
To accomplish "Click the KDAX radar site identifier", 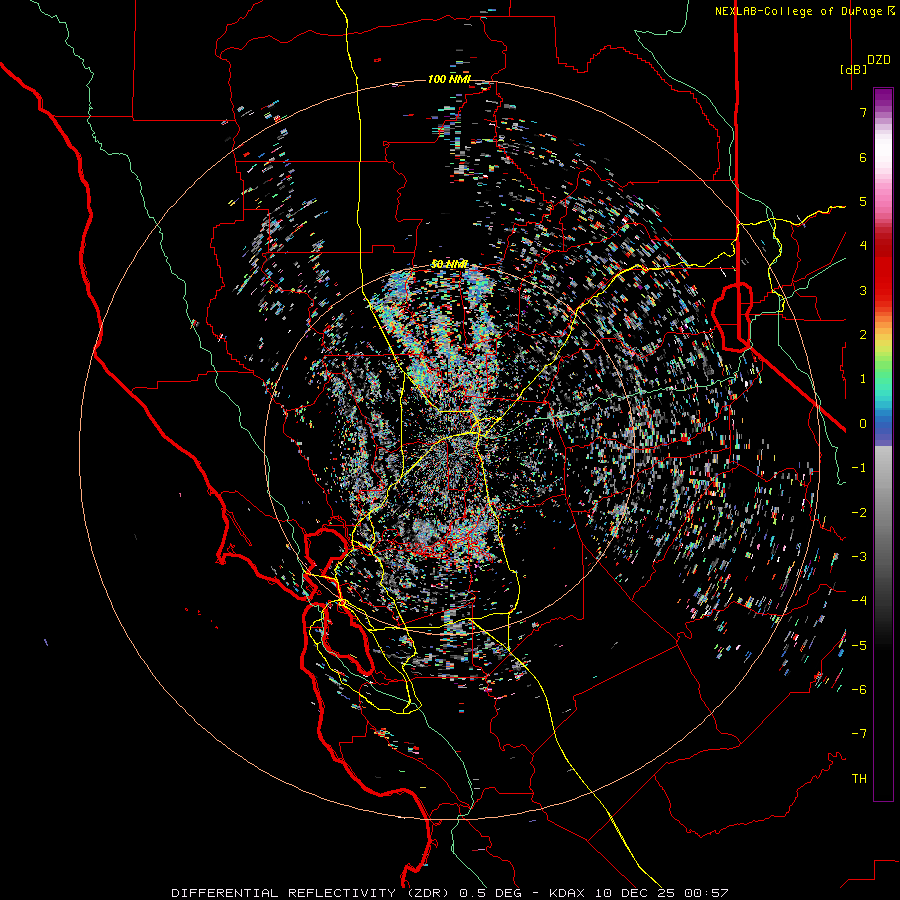I will [567, 893].
